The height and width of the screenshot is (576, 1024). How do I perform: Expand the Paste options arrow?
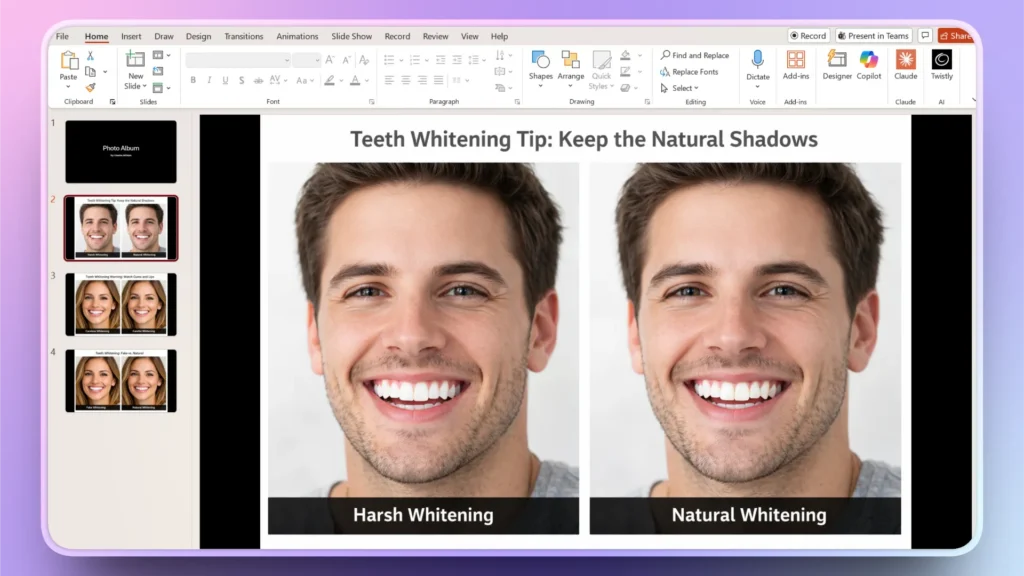(68, 86)
